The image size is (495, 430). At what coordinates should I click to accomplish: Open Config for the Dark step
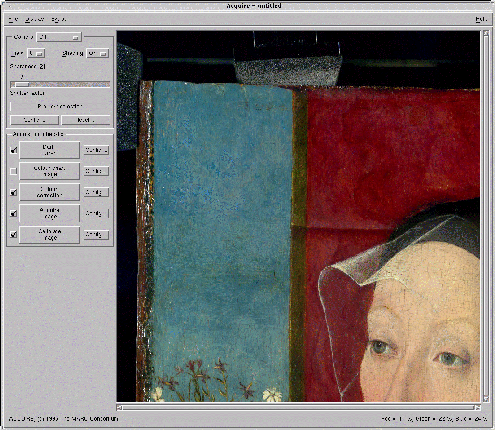[96, 150]
